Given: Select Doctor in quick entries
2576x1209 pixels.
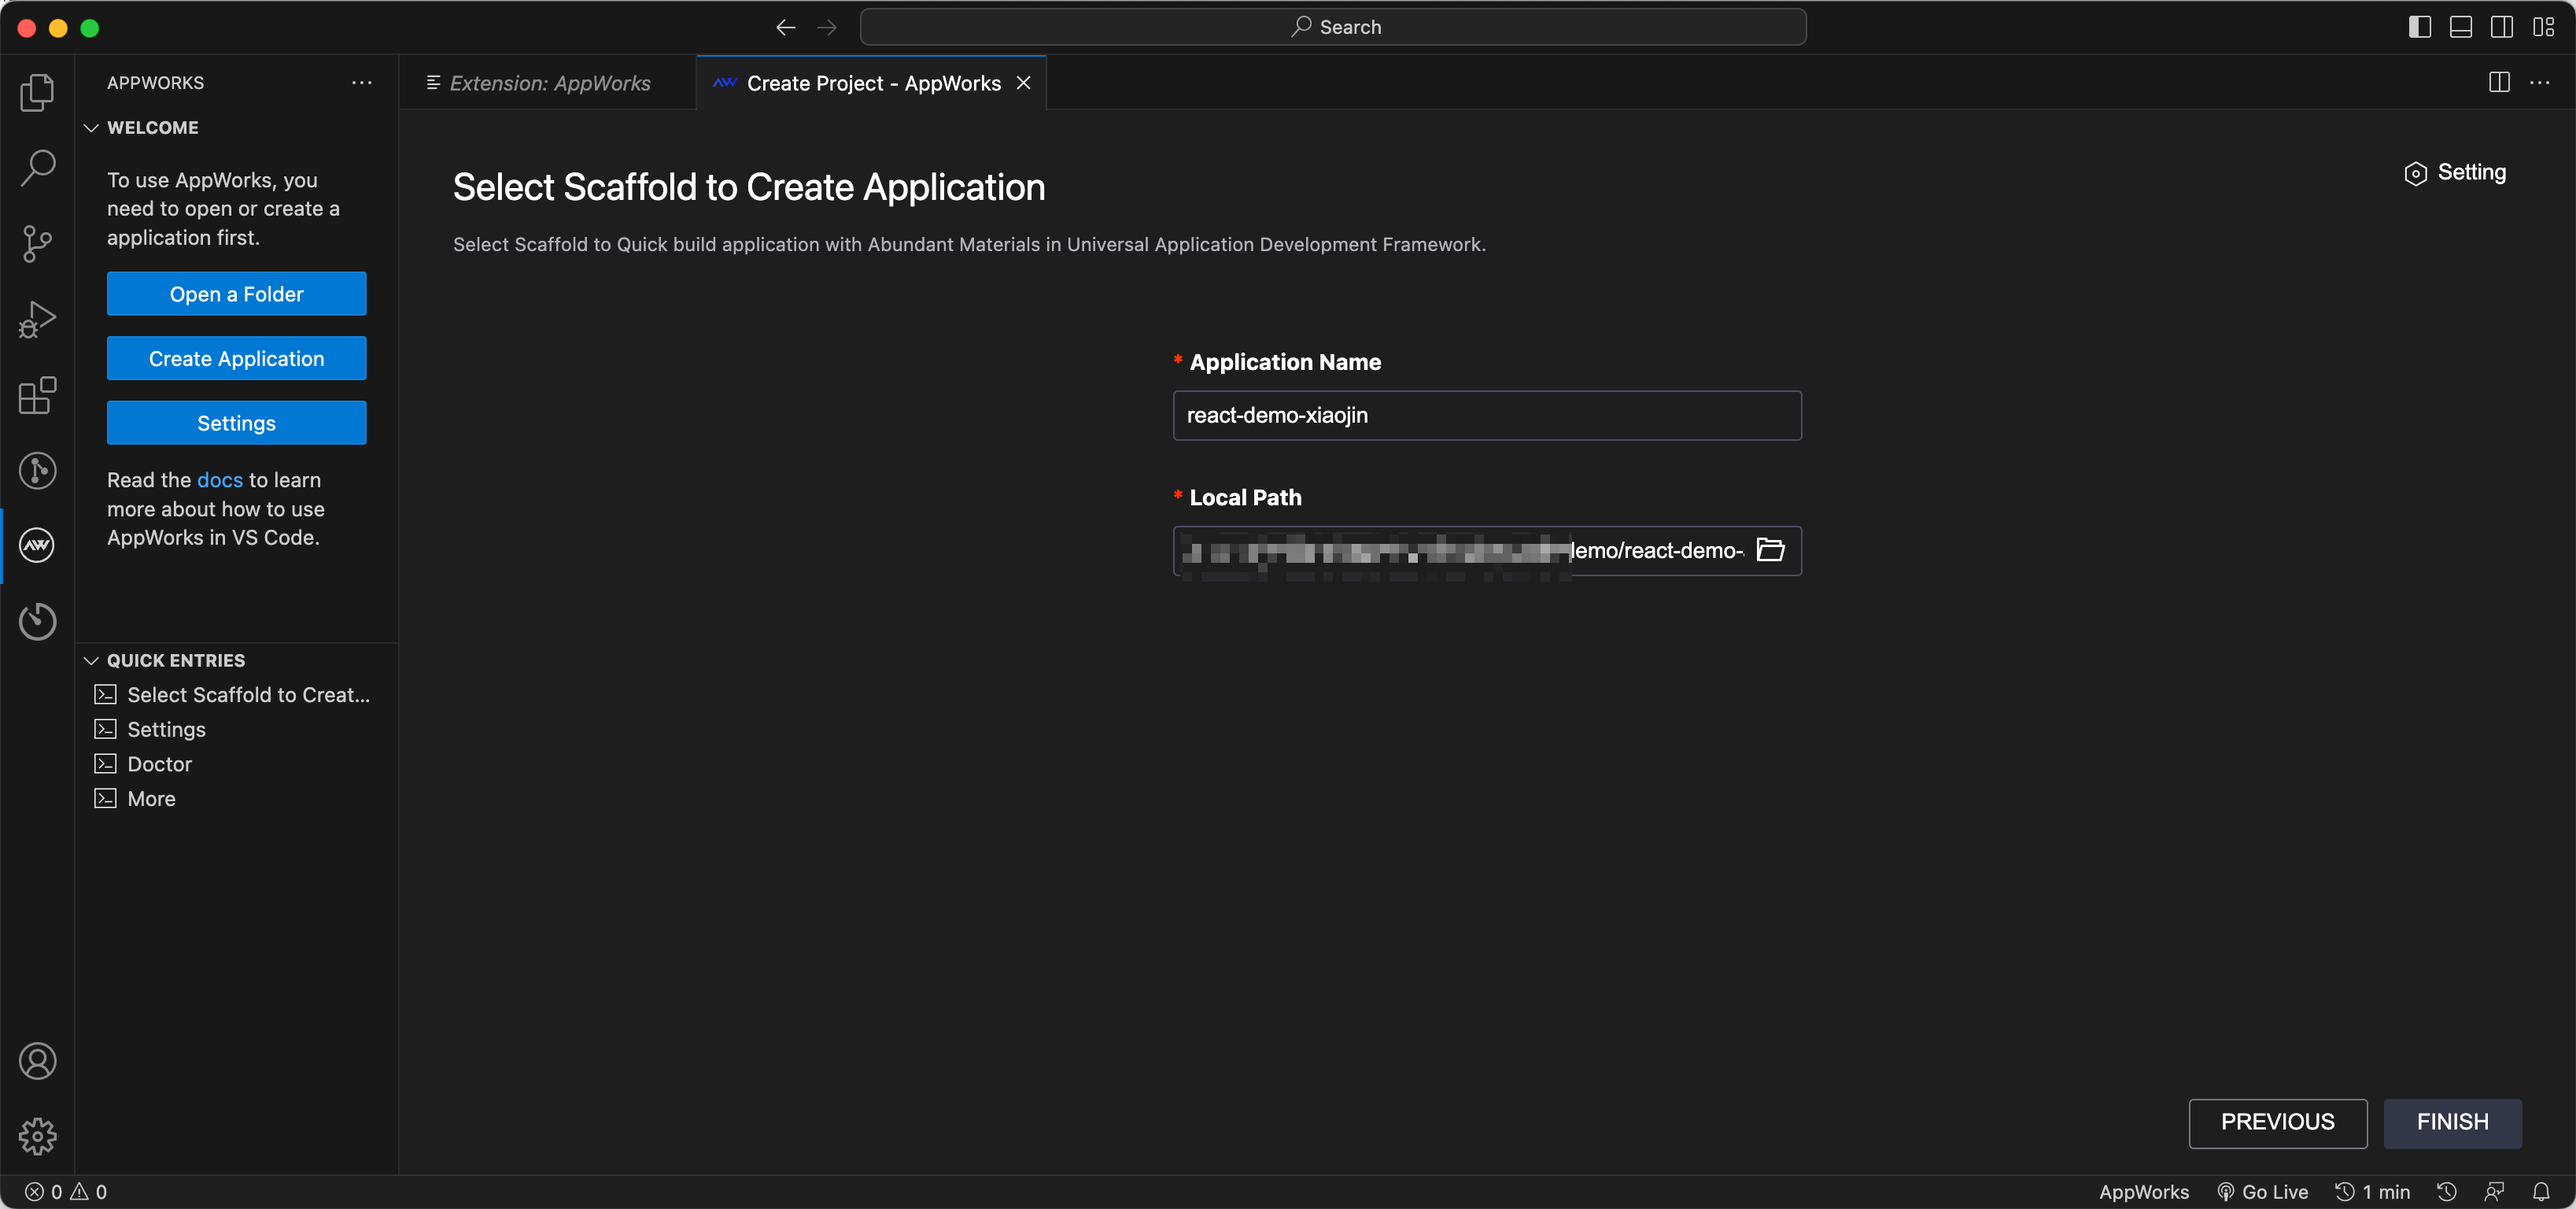Looking at the screenshot, I should coord(159,764).
